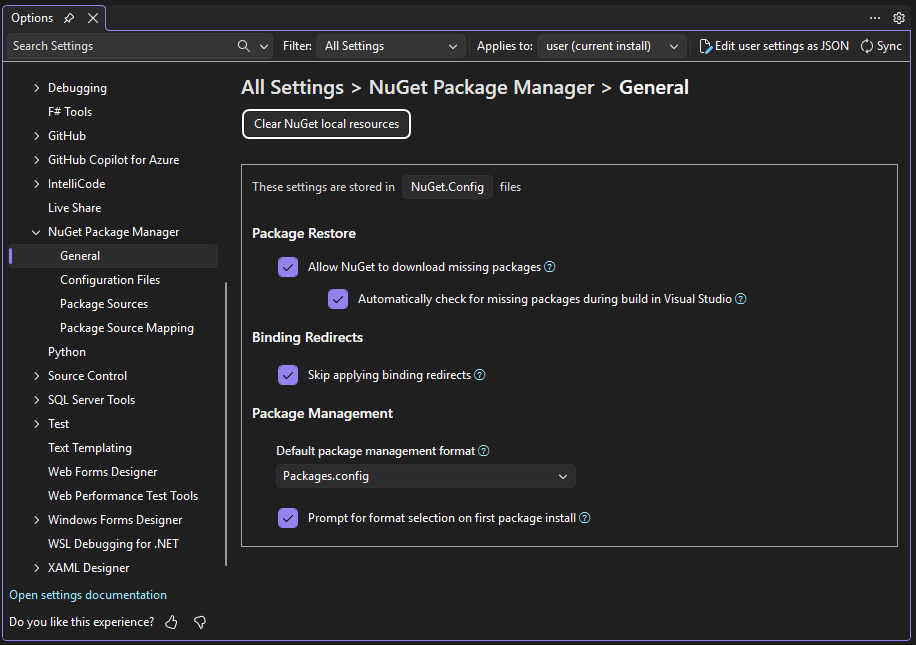Open settings documentation link
The width and height of the screenshot is (916, 645).
click(87, 594)
